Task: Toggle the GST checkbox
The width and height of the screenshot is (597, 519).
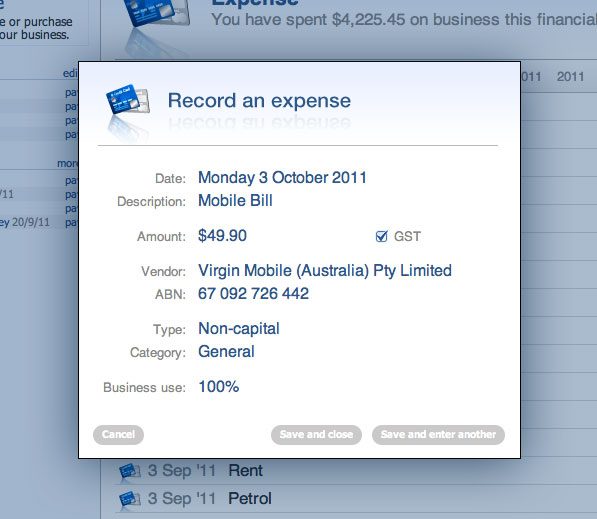Action: [381, 236]
